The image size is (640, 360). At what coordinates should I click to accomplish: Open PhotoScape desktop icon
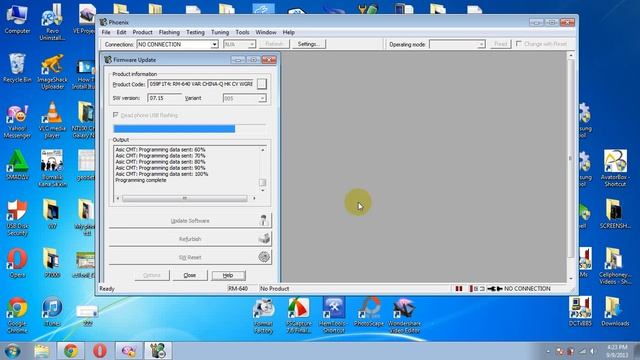tap(369, 312)
